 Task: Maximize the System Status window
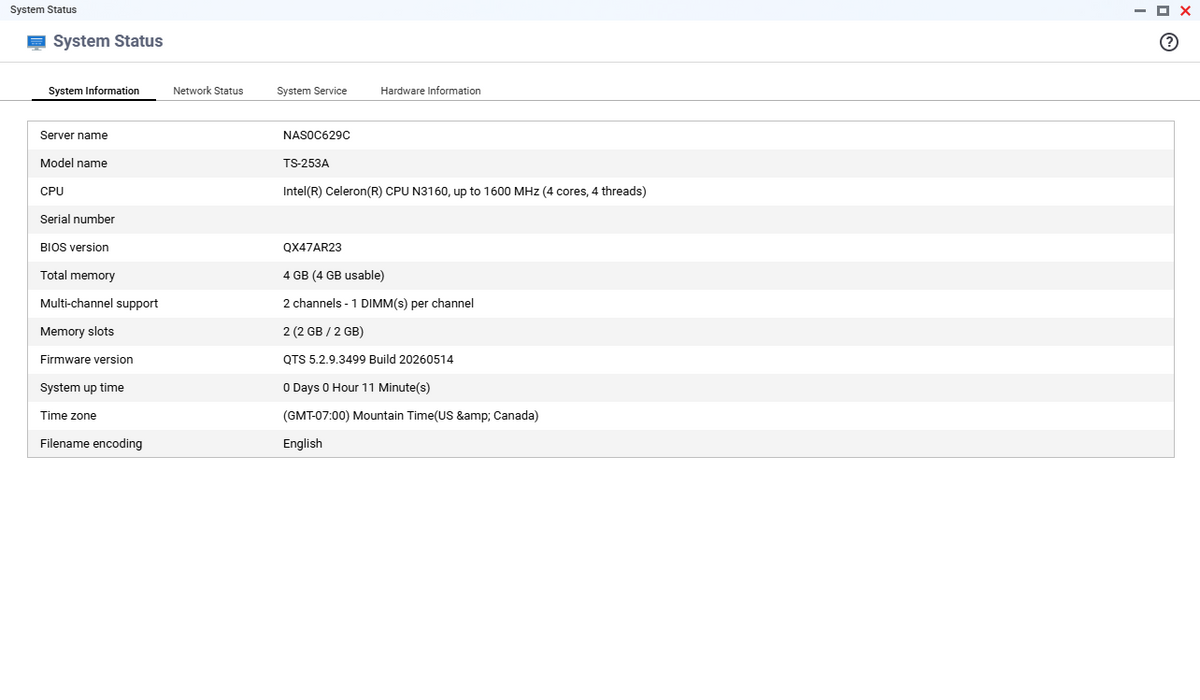click(x=1162, y=11)
